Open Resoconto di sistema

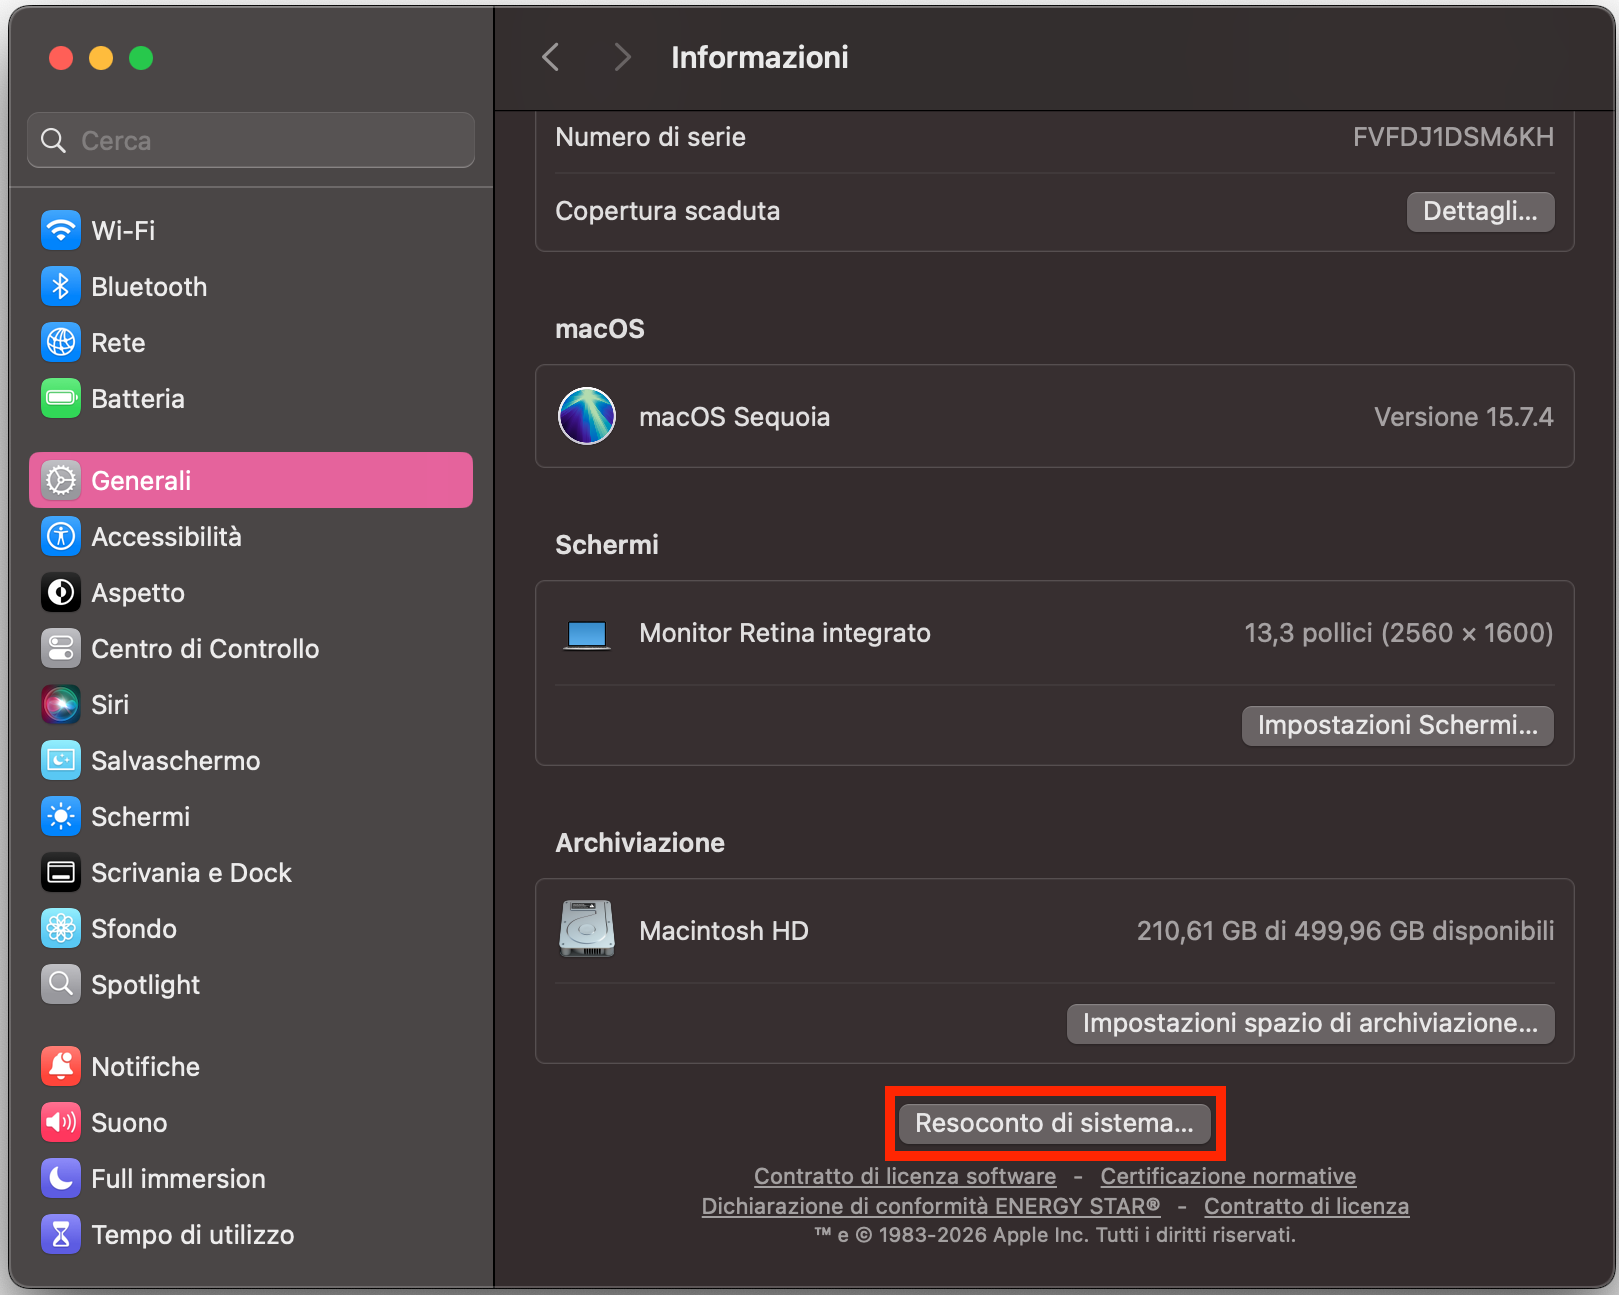click(1055, 1123)
